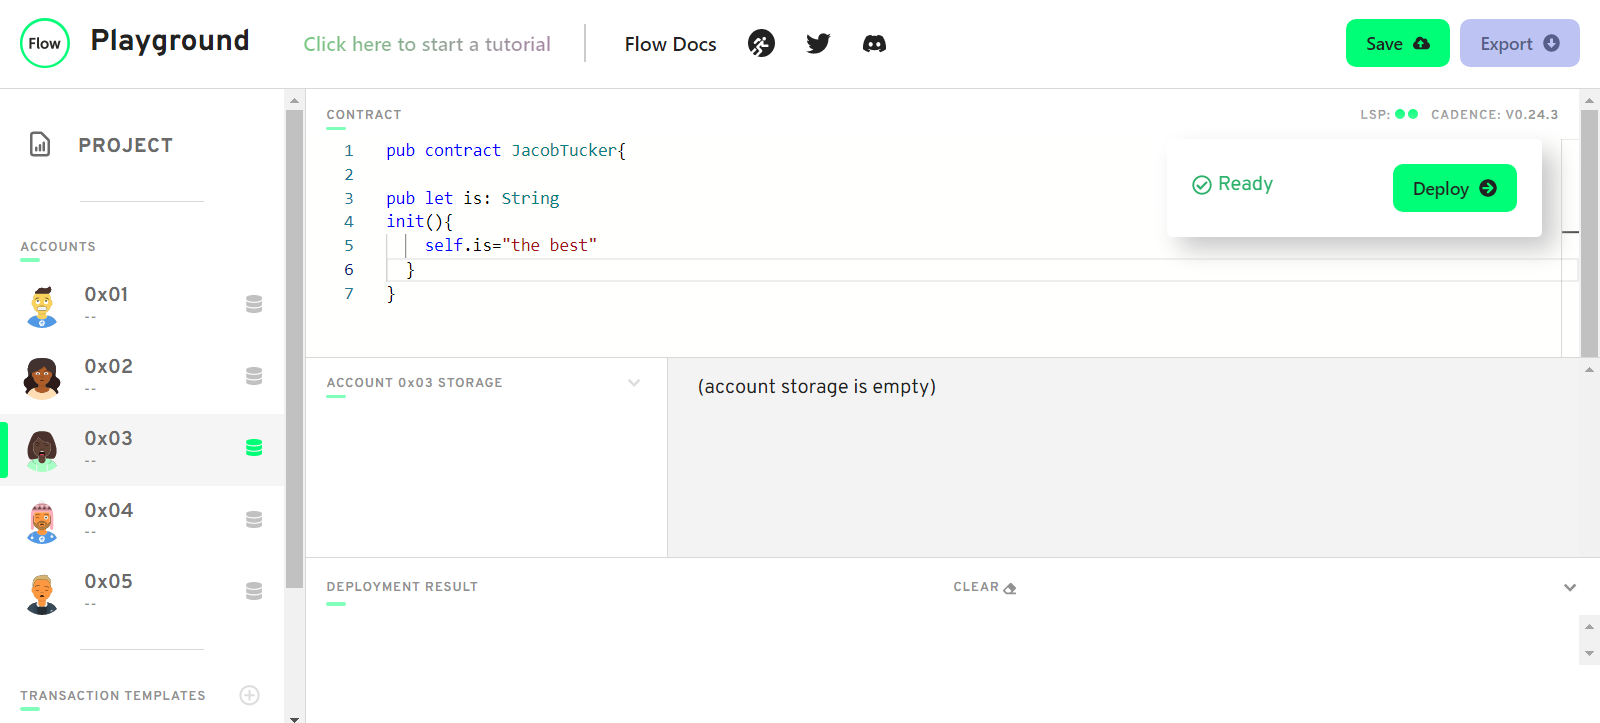The image size is (1600, 723).
Task: Click storage icon for account 0x05
Action: coord(254,591)
